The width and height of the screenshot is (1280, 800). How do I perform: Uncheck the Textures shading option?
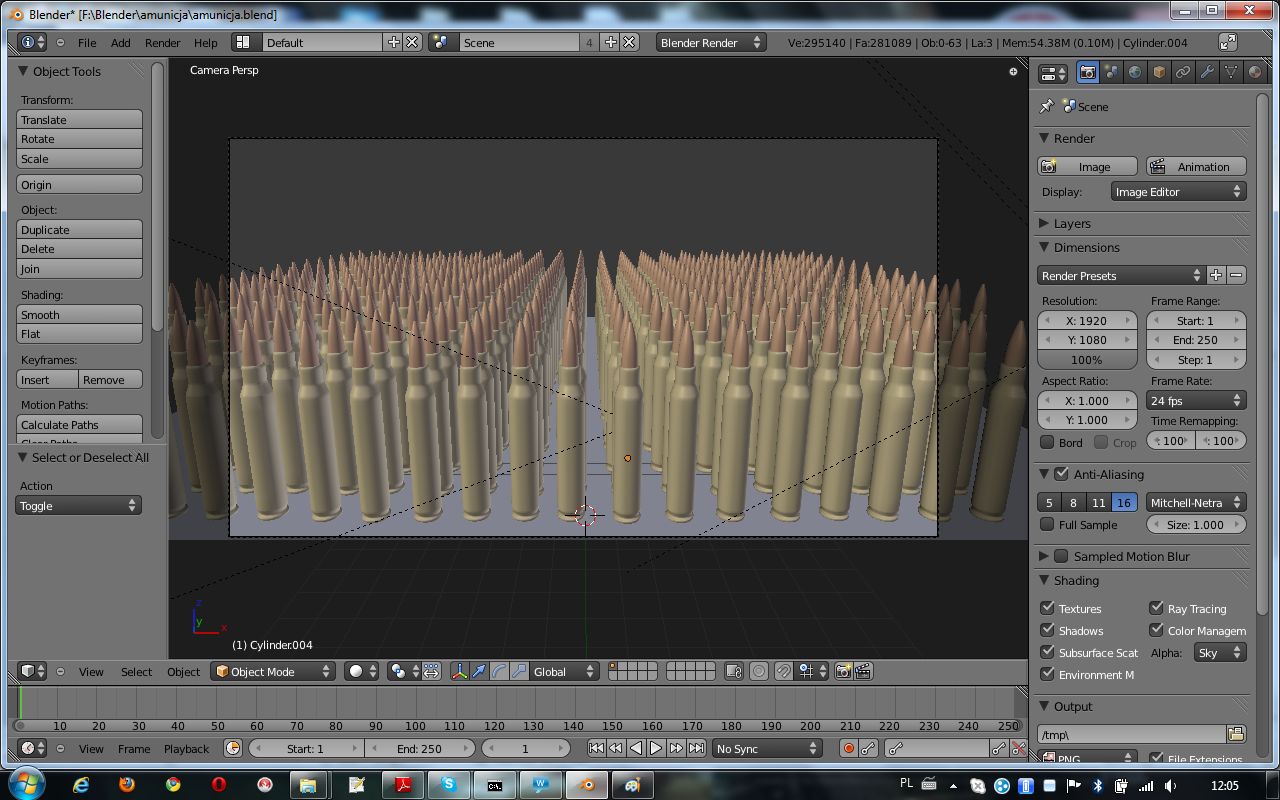tap(1047, 608)
